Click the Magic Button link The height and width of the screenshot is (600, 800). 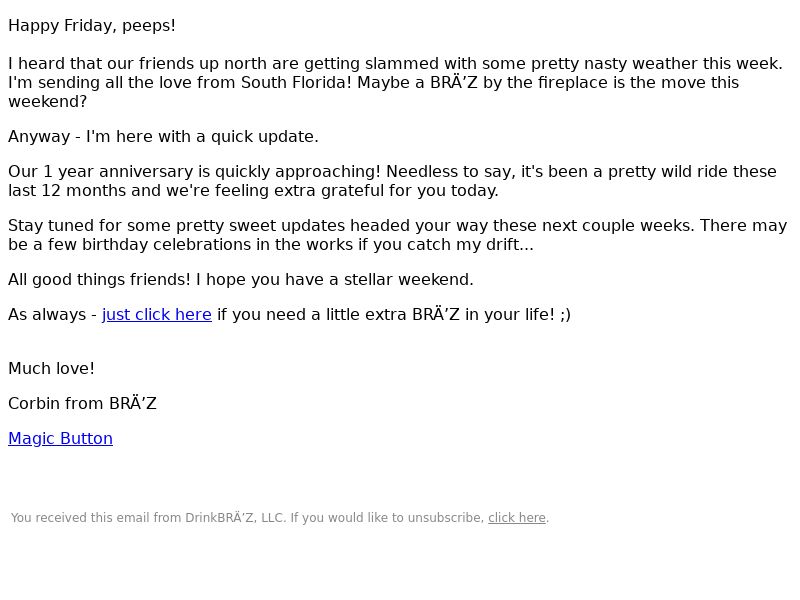[x=60, y=439]
